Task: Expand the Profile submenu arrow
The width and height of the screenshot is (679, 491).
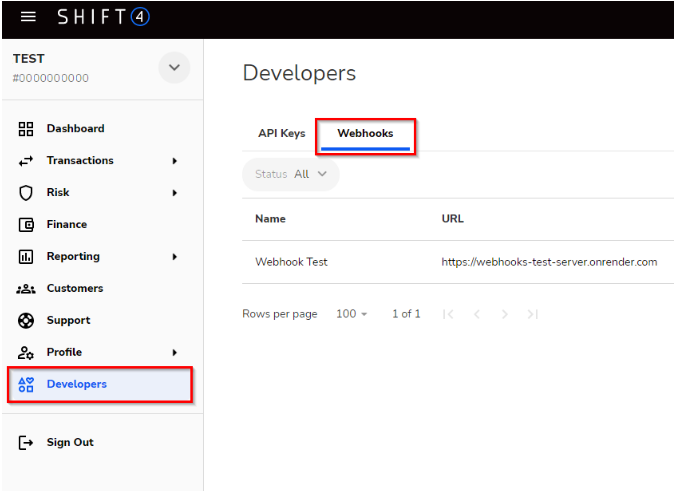Action: pos(175,353)
